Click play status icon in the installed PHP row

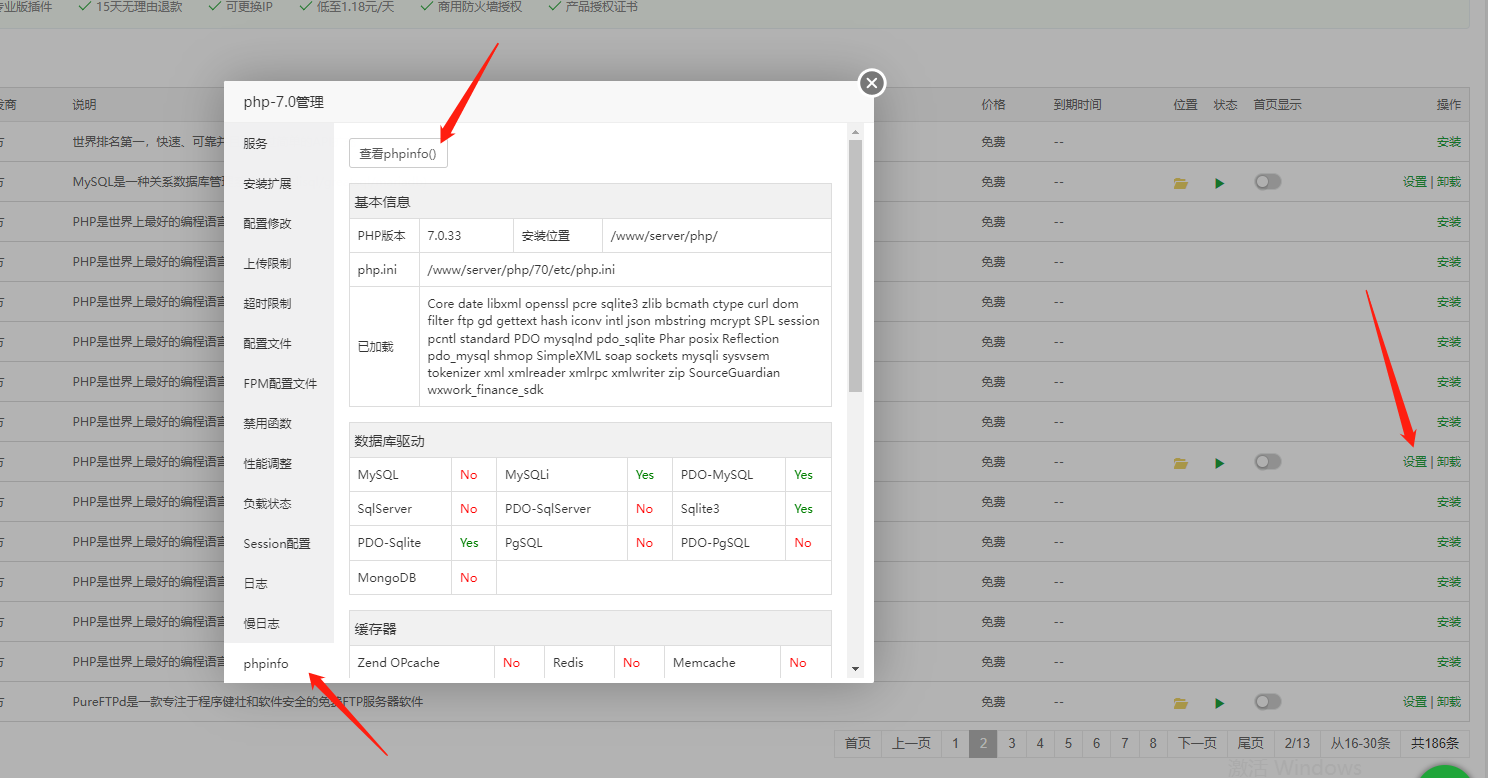point(1220,463)
